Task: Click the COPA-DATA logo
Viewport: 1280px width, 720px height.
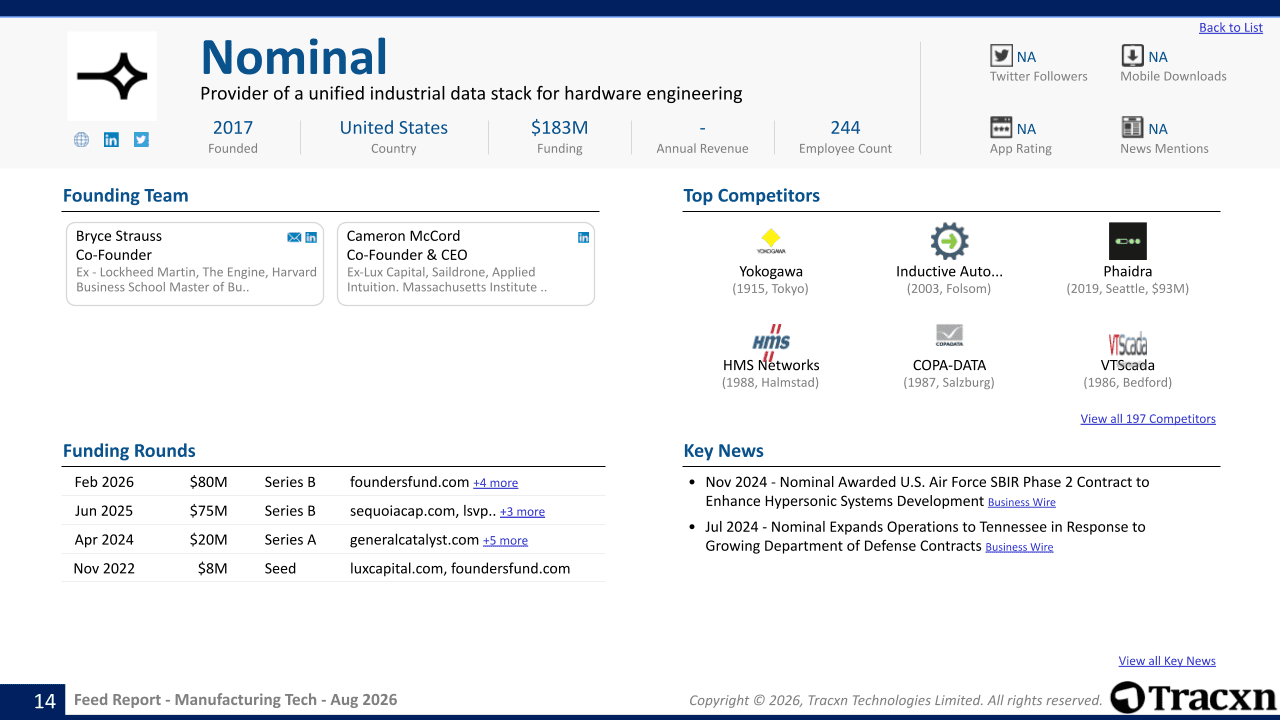Action: click(x=949, y=335)
